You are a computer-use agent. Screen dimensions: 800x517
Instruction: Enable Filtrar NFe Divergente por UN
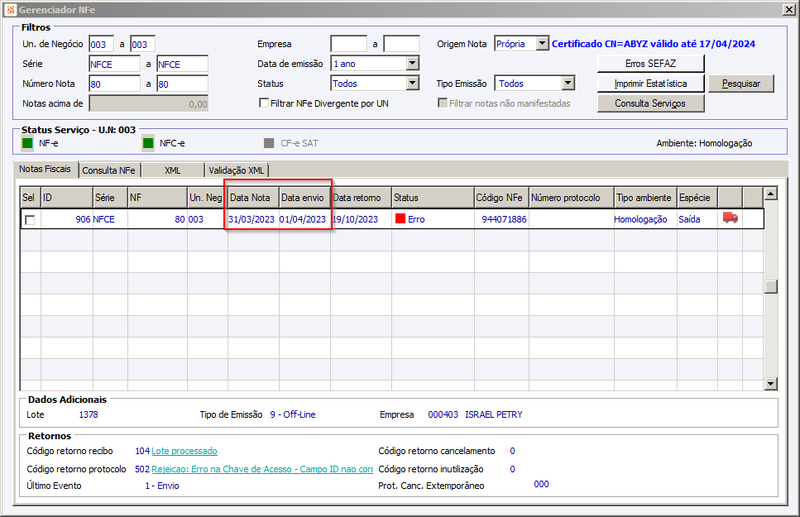(264, 103)
